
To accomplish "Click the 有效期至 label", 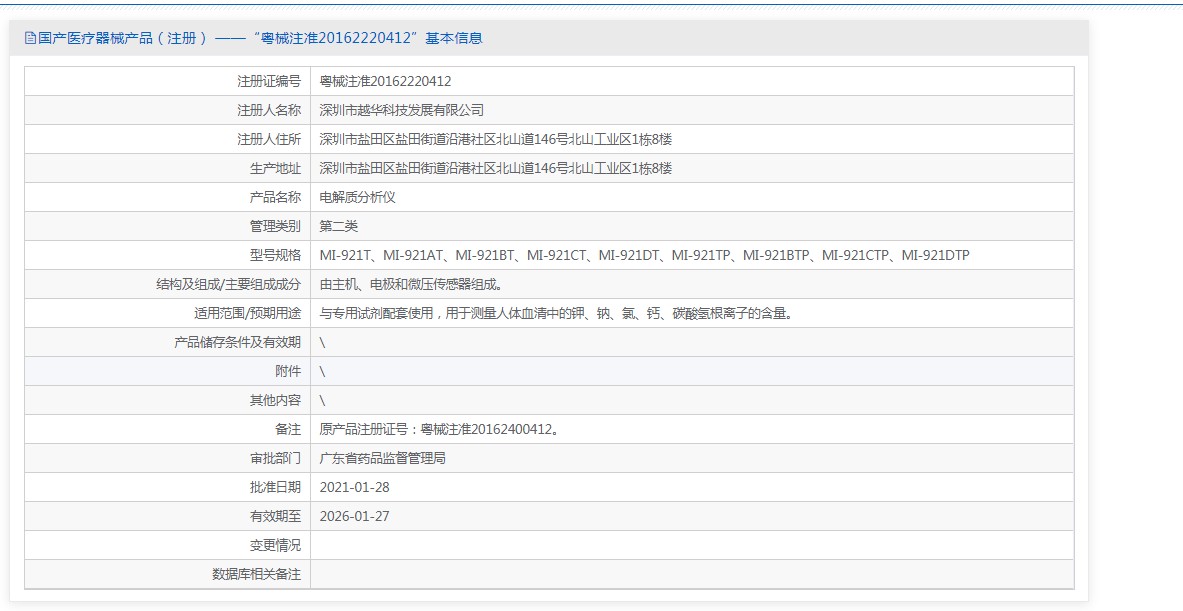I will click(275, 517).
